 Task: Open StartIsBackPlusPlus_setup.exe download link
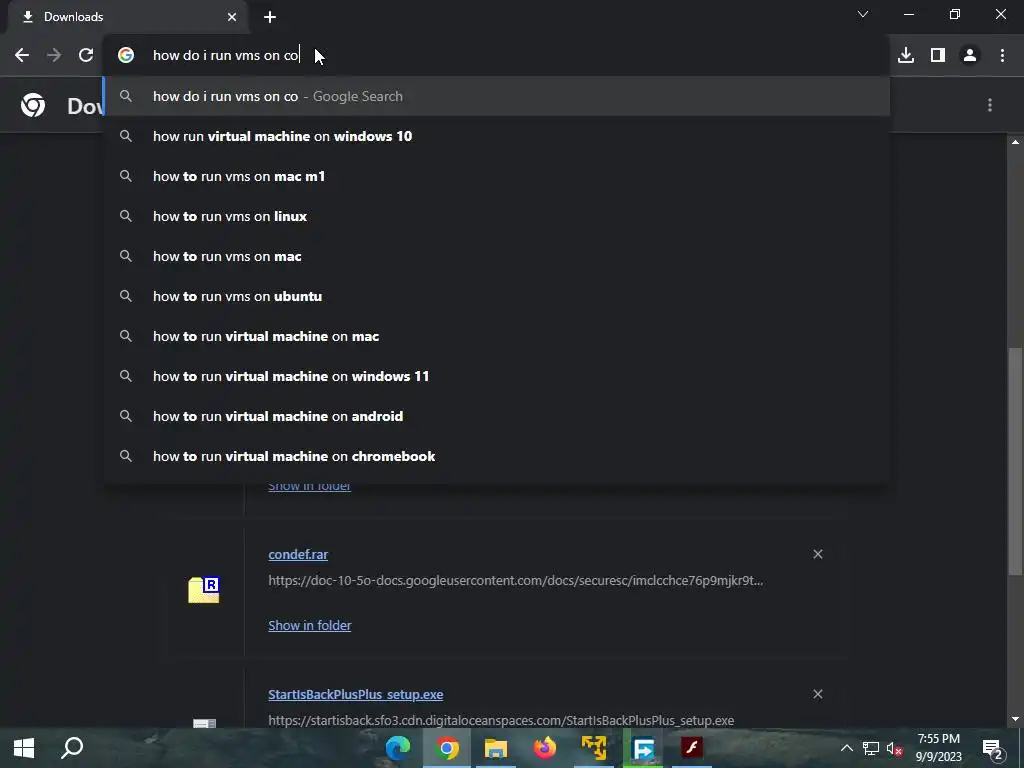355,694
